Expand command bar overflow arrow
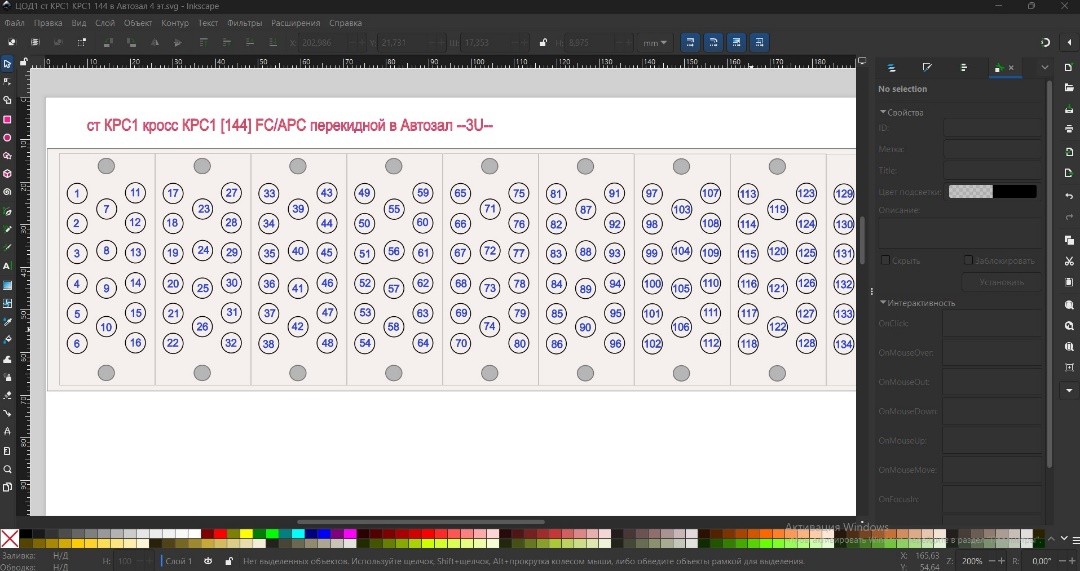This screenshot has width=1080, height=571. (x=1069, y=390)
